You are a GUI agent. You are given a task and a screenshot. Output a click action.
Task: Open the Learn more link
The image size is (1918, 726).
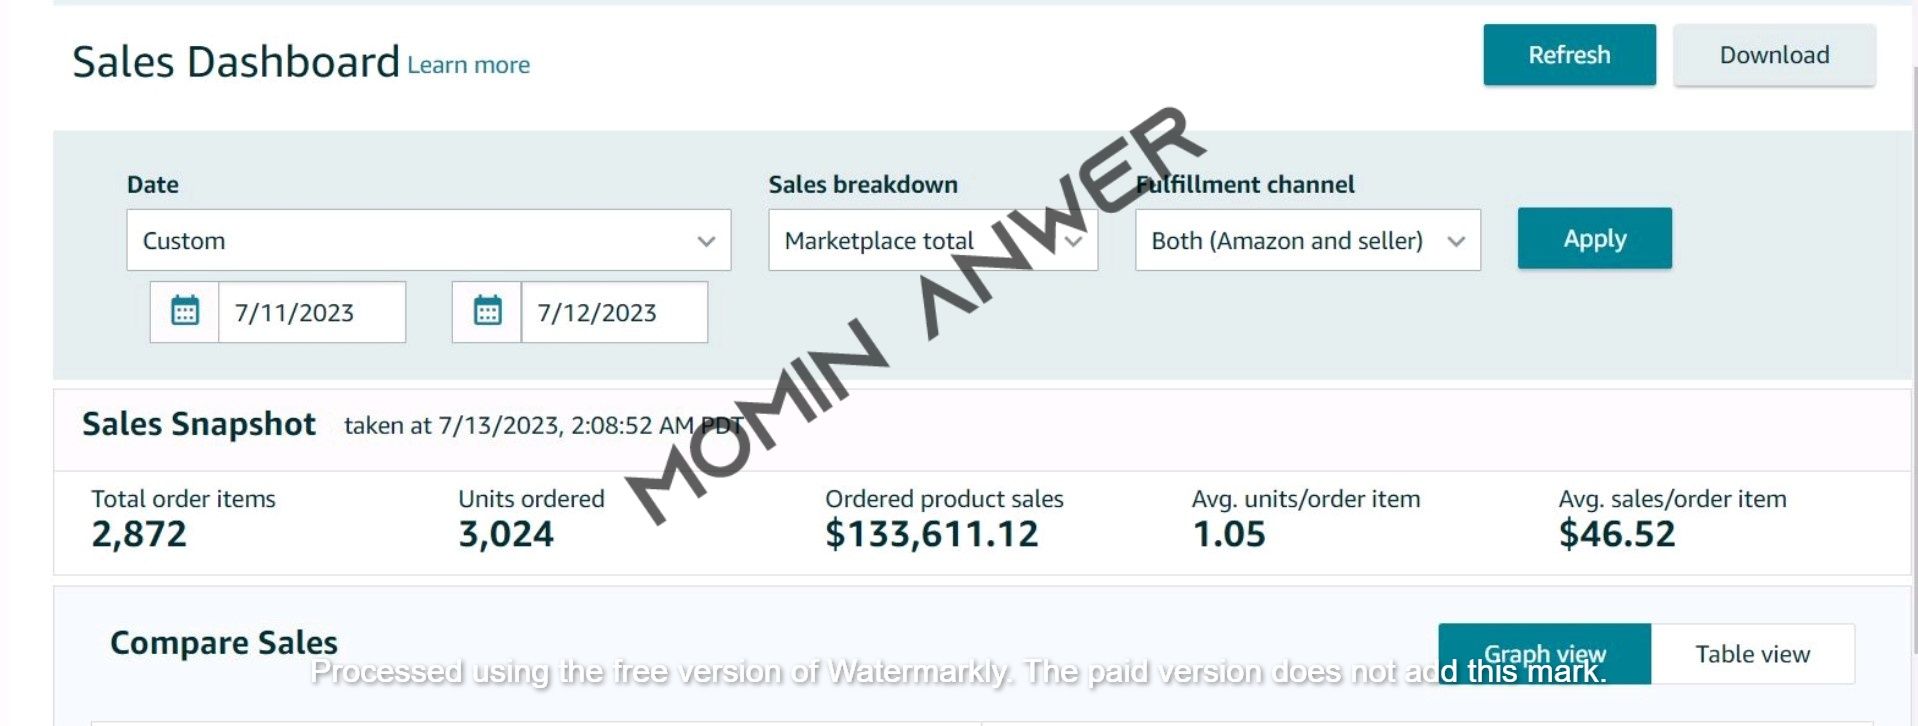[x=468, y=65]
